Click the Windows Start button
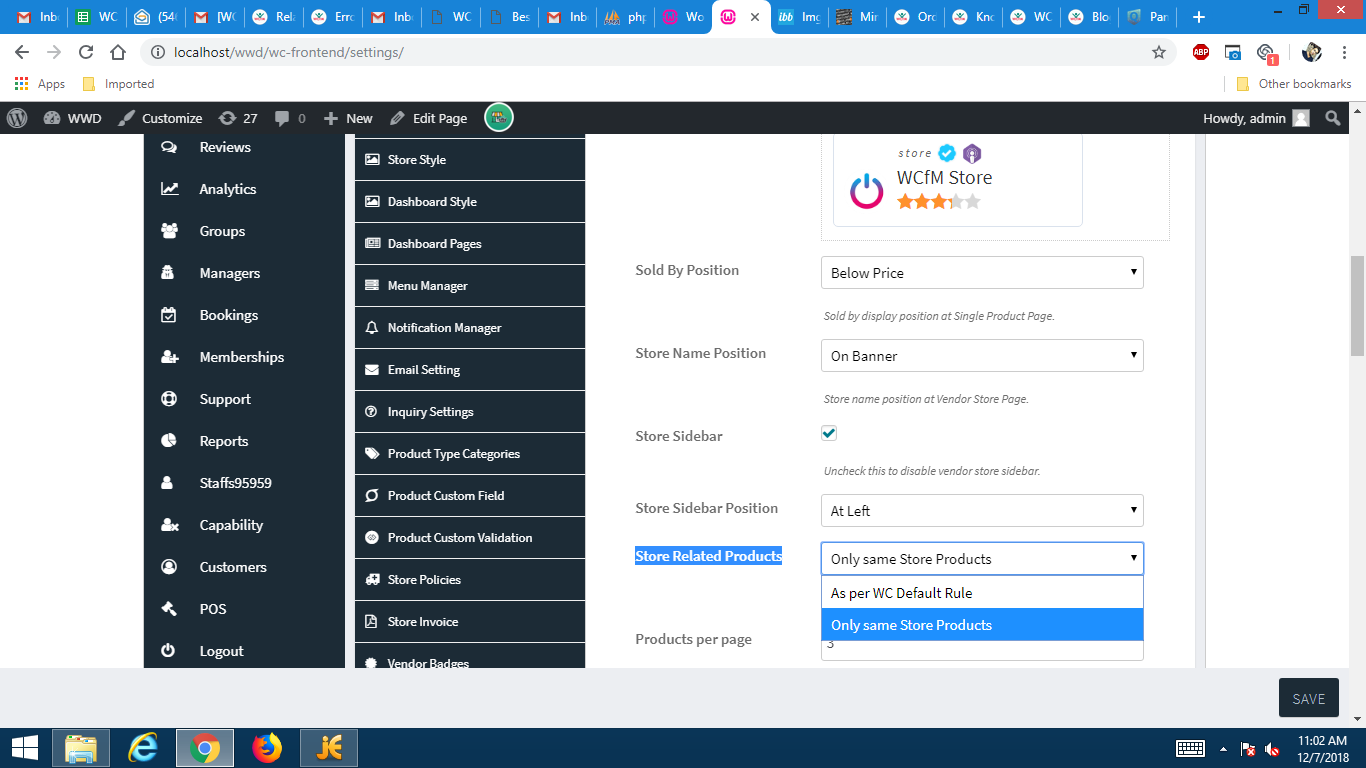This screenshot has width=1366, height=768. click(x=24, y=748)
